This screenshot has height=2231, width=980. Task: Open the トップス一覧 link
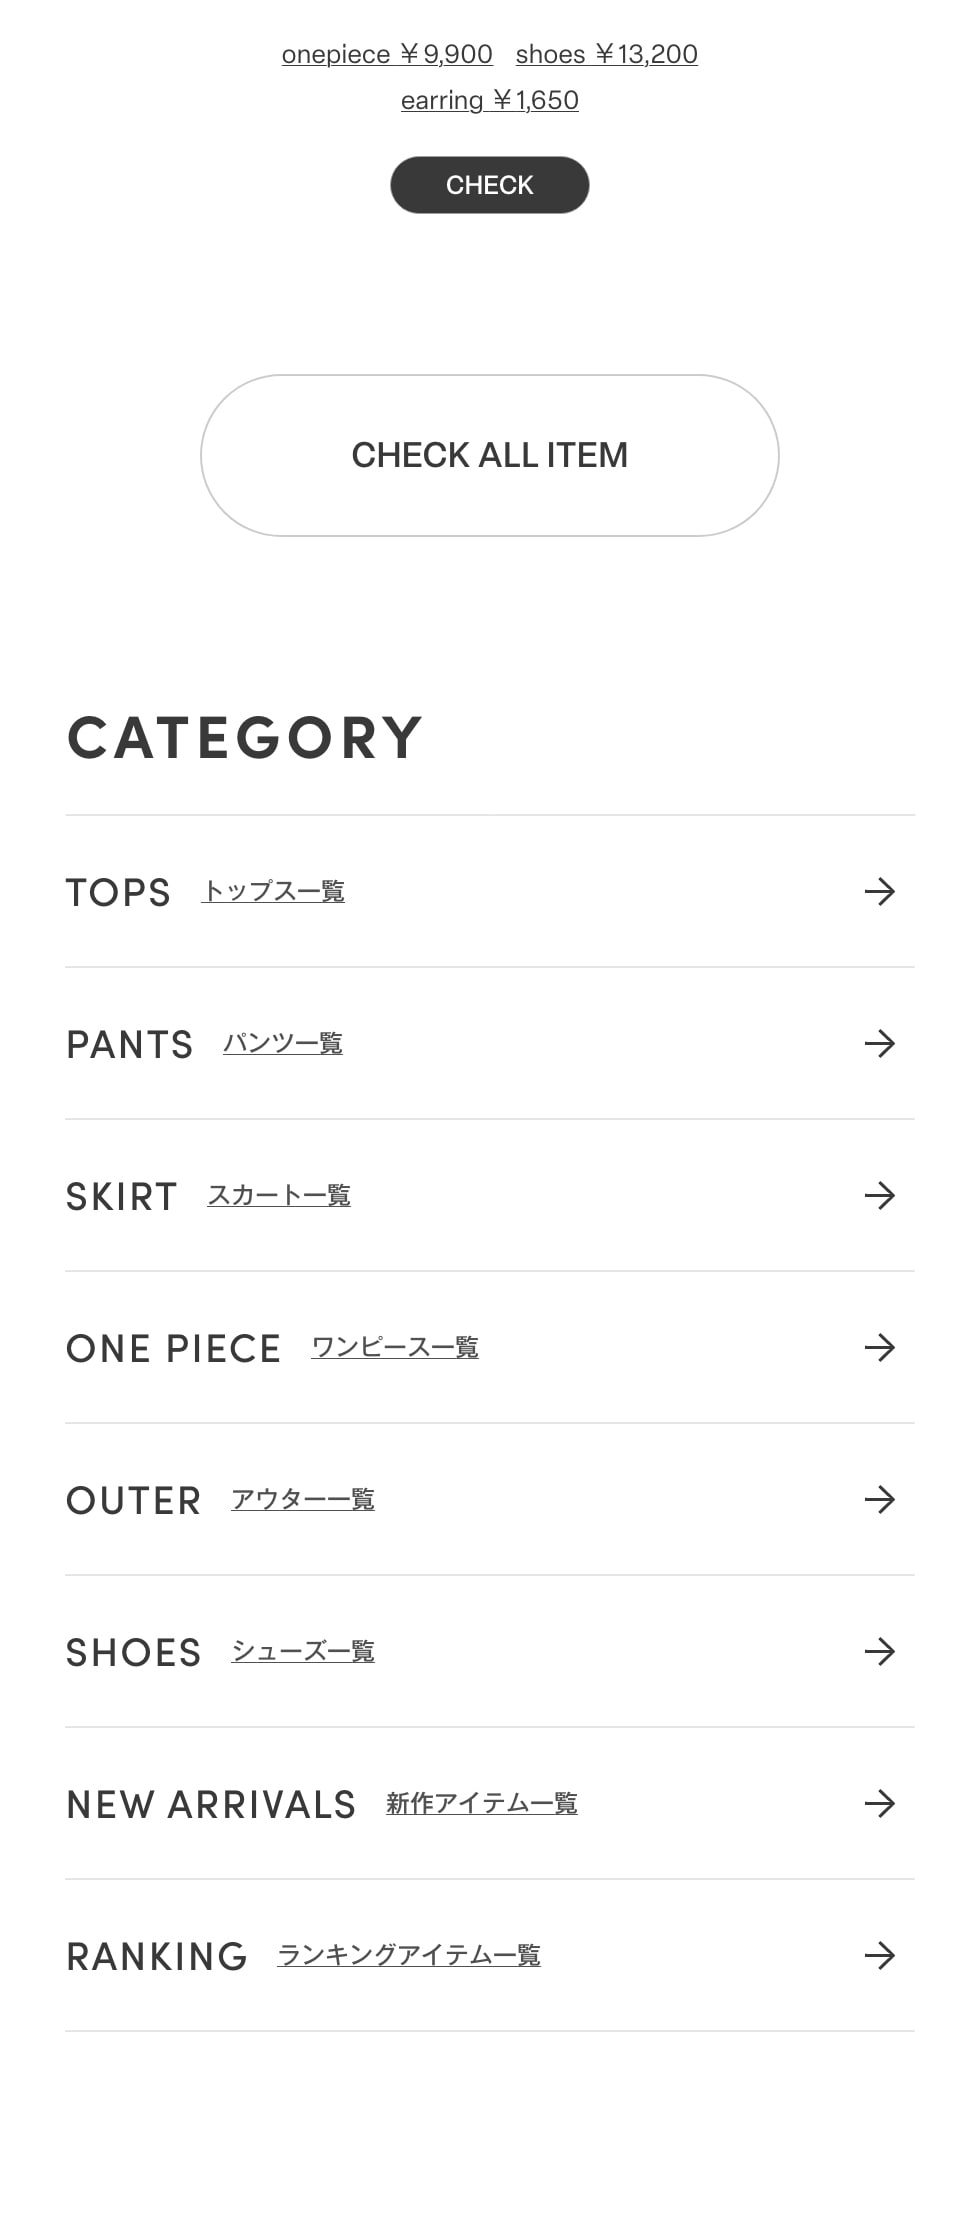[x=273, y=891]
